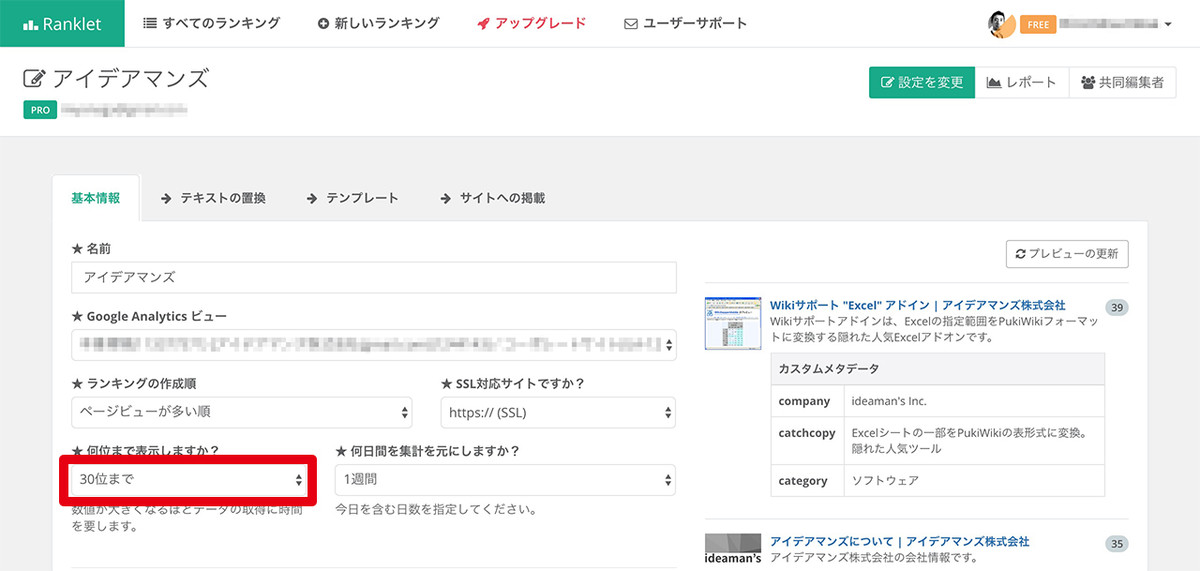This screenshot has width=1200, height=571.
Task: Click the company row label
Action: tap(805, 401)
